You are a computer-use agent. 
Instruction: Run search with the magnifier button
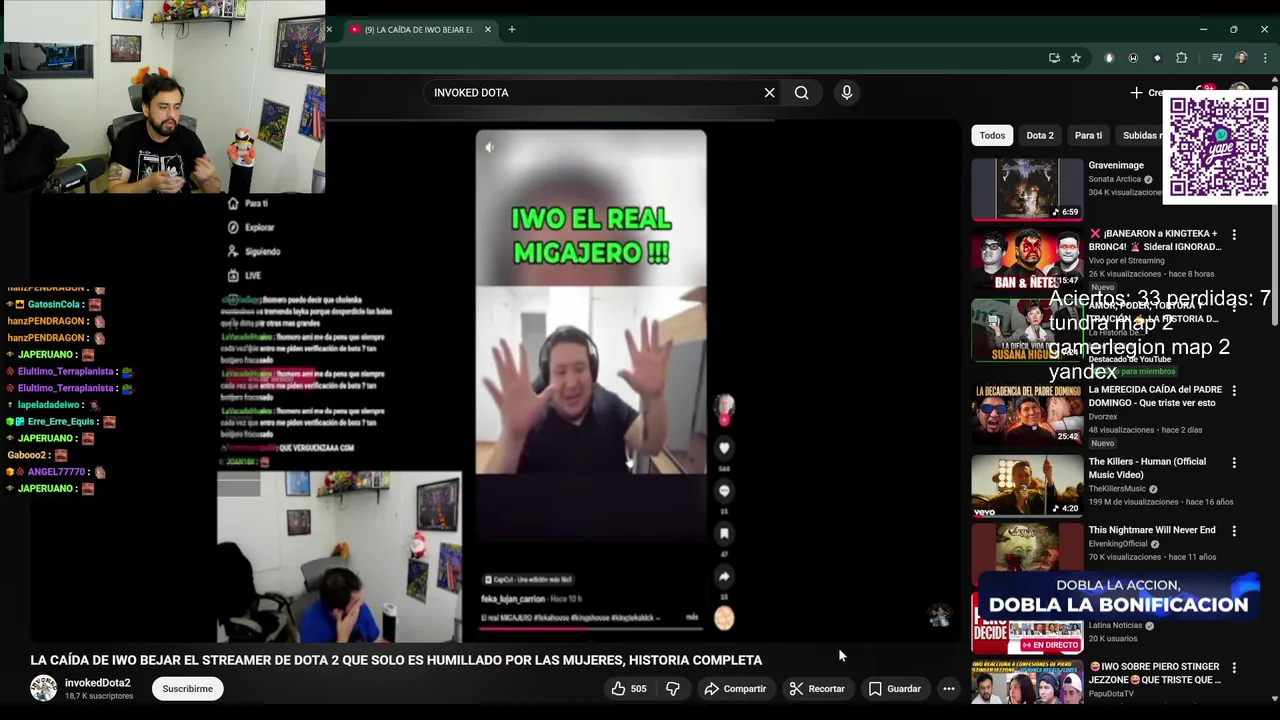[801, 92]
